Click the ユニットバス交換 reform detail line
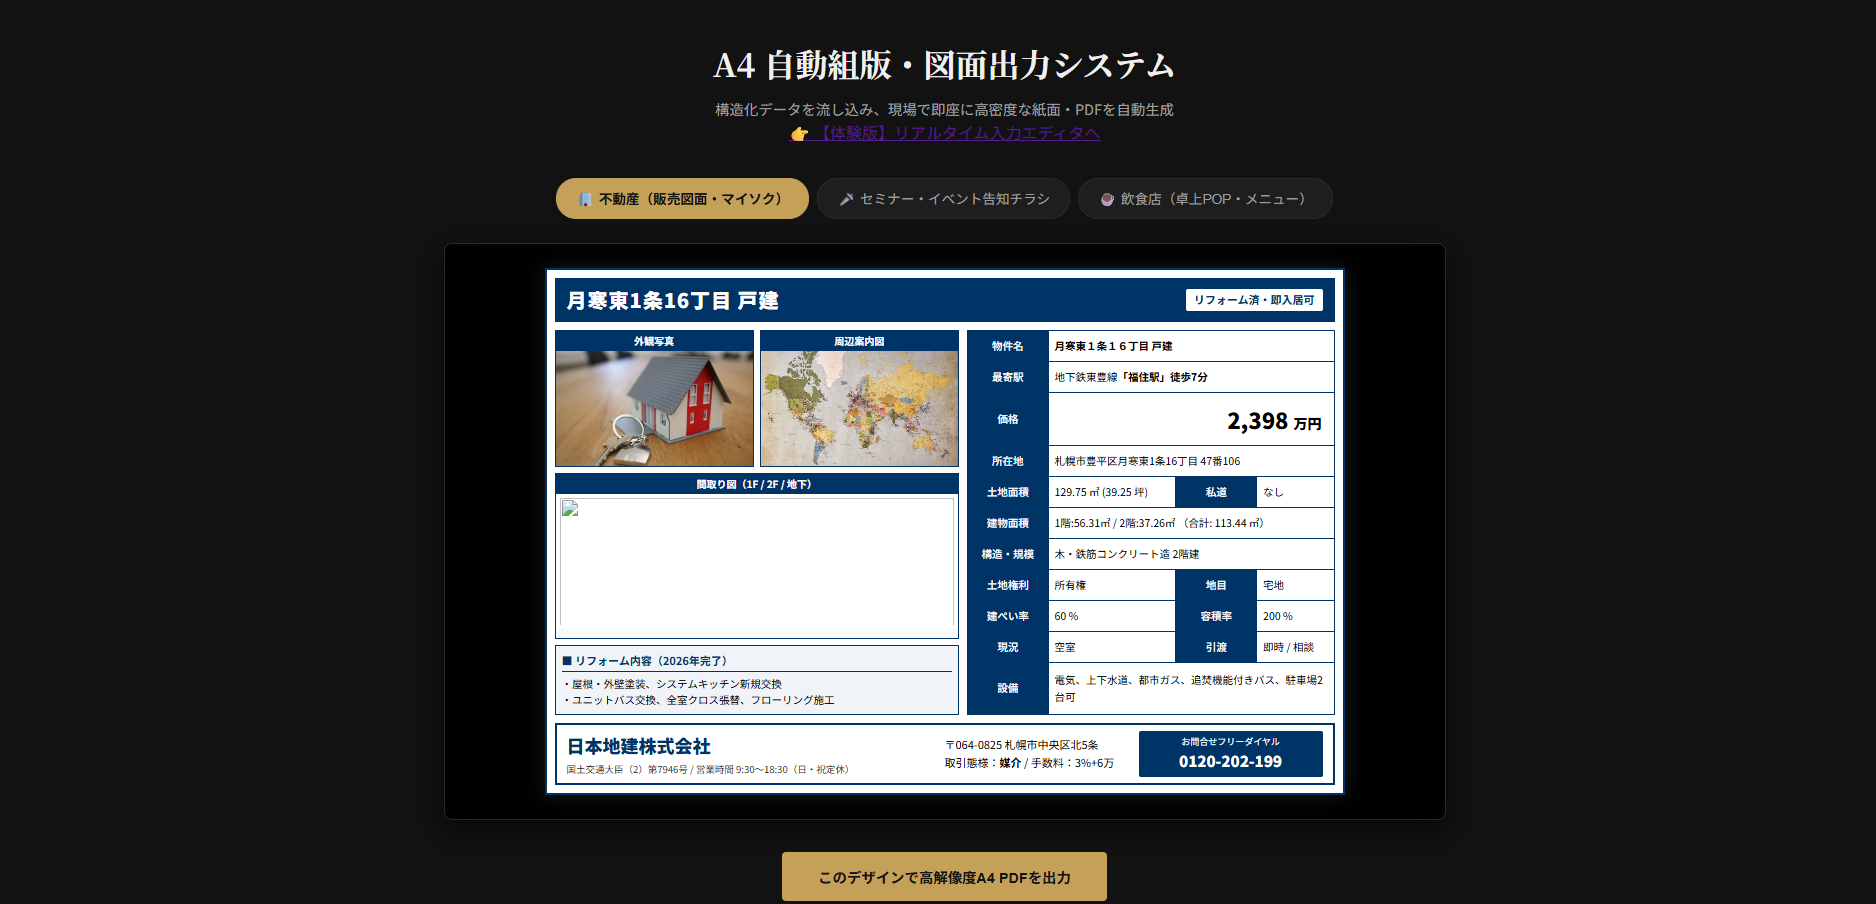Screen dimensions: 1876x904 click(699, 700)
